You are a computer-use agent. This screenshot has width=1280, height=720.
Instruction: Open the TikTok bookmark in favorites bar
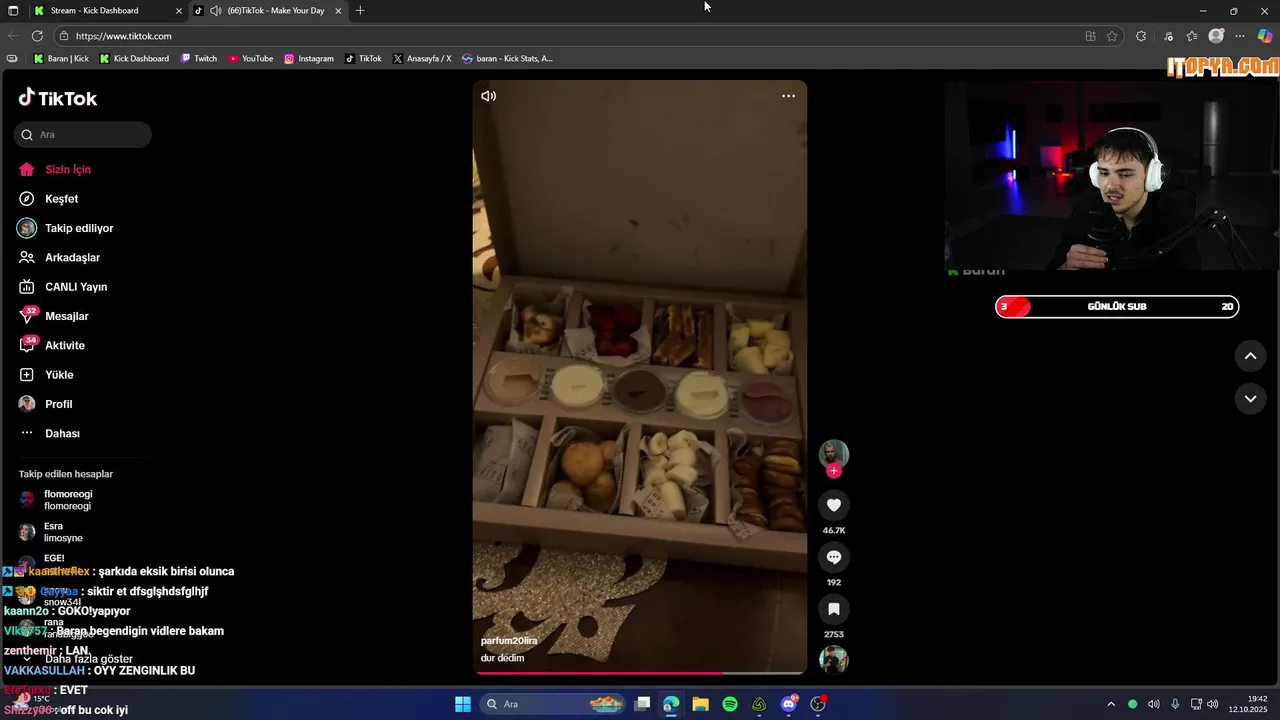coord(364,59)
